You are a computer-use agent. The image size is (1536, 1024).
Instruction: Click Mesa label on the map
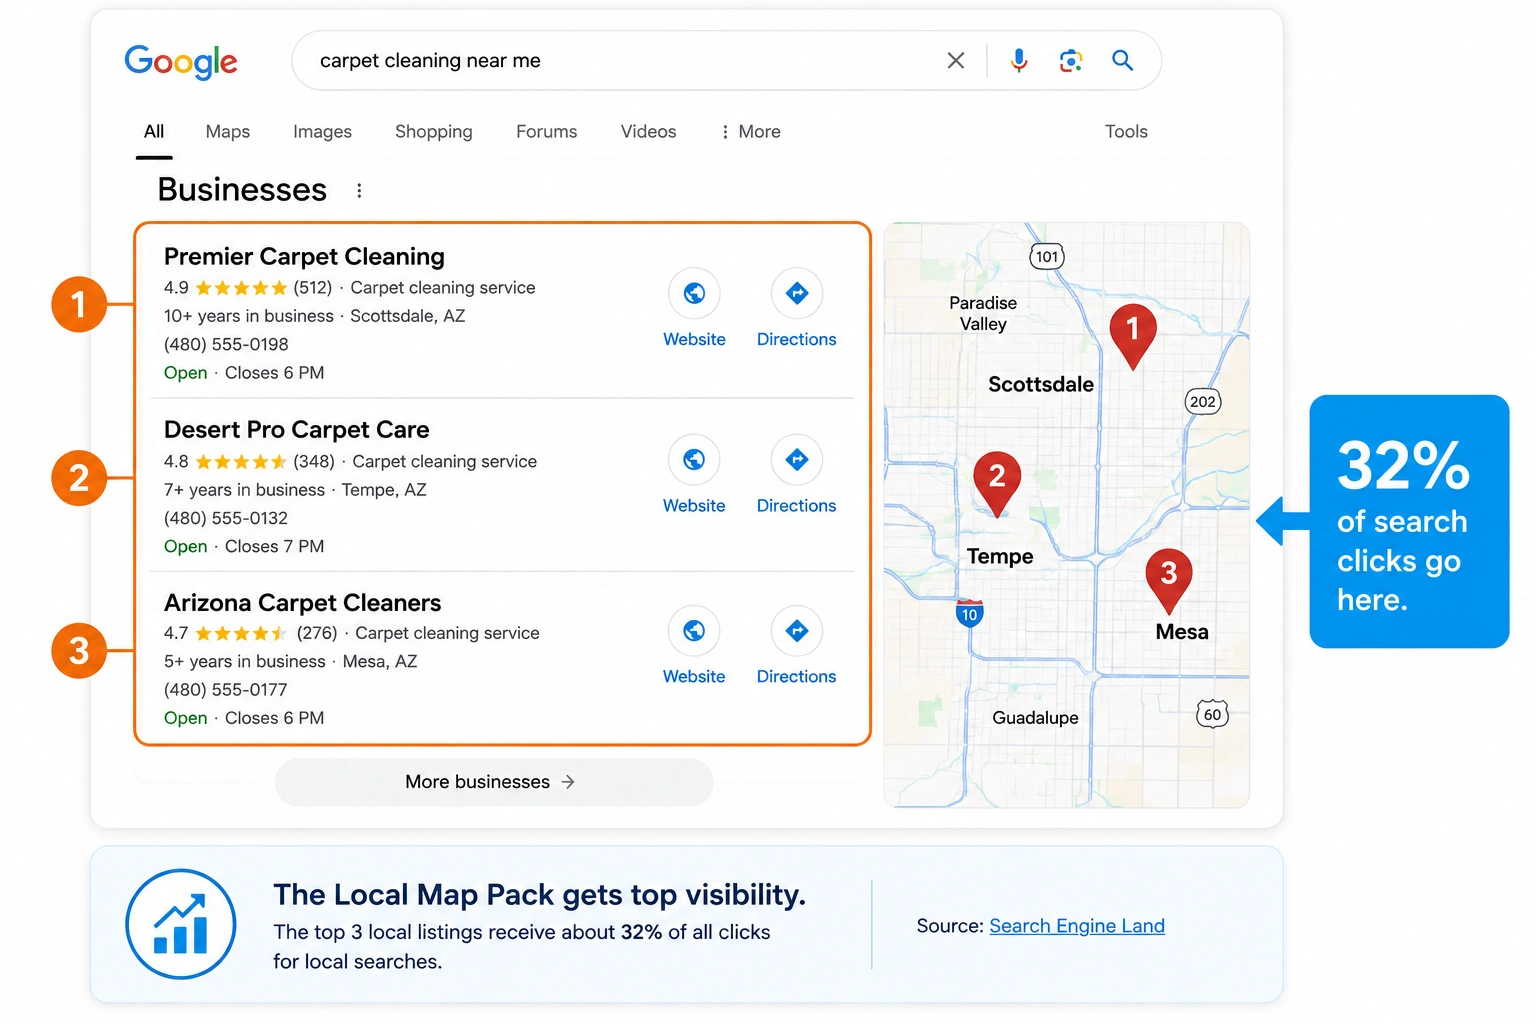[1182, 632]
